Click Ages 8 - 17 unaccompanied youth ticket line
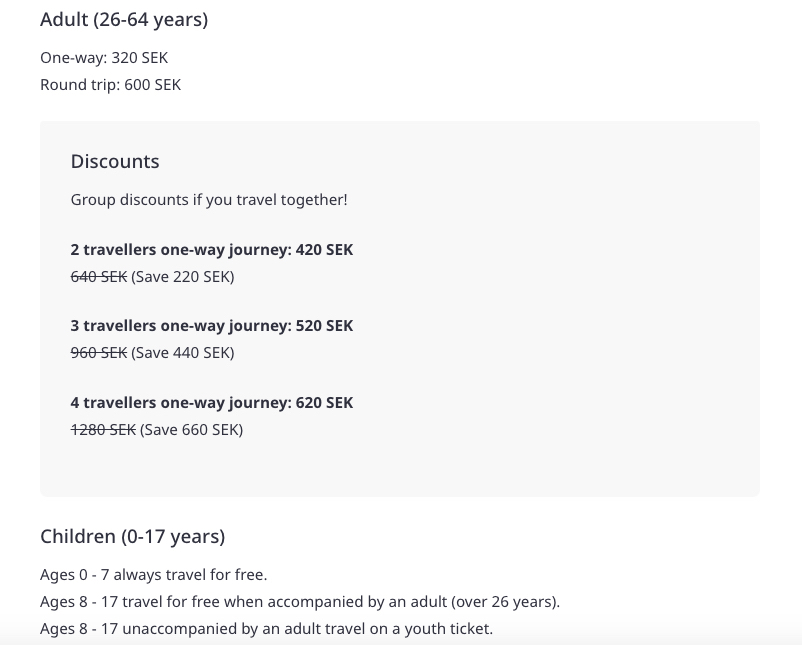The width and height of the screenshot is (802, 645). pos(266,629)
